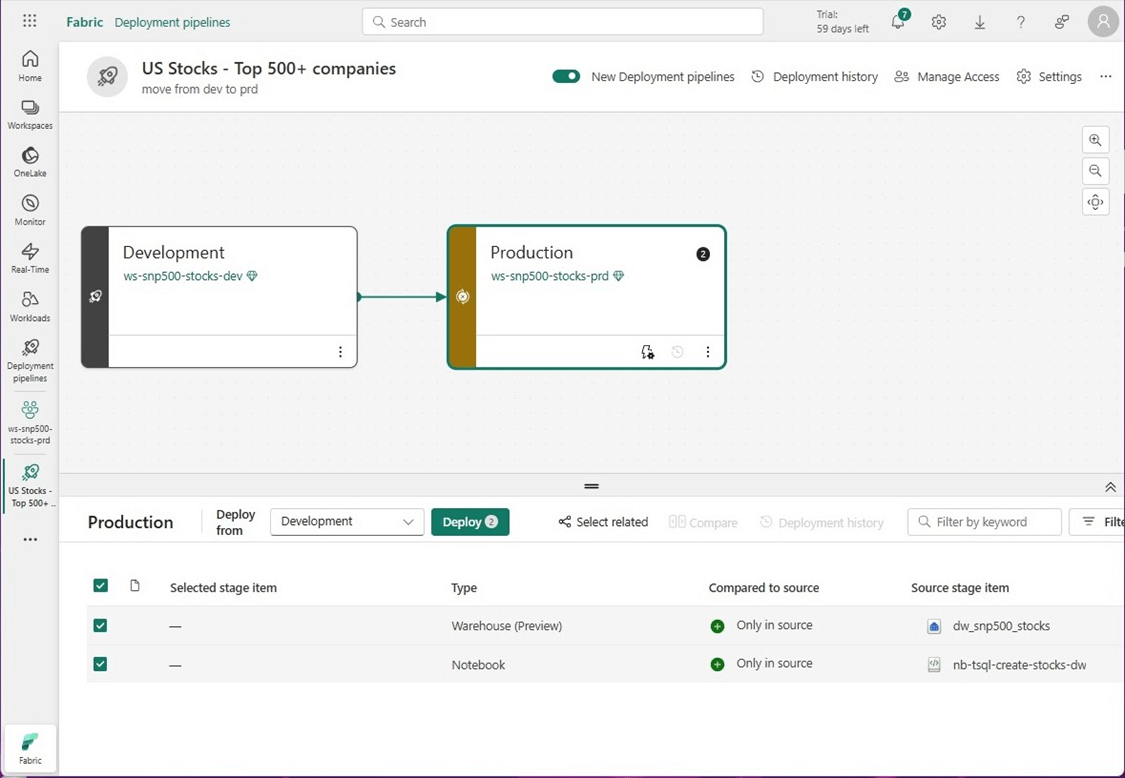Fit pipeline canvas to view
The height and width of the screenshot is (778, 1125).
(x=1096, y=202)
